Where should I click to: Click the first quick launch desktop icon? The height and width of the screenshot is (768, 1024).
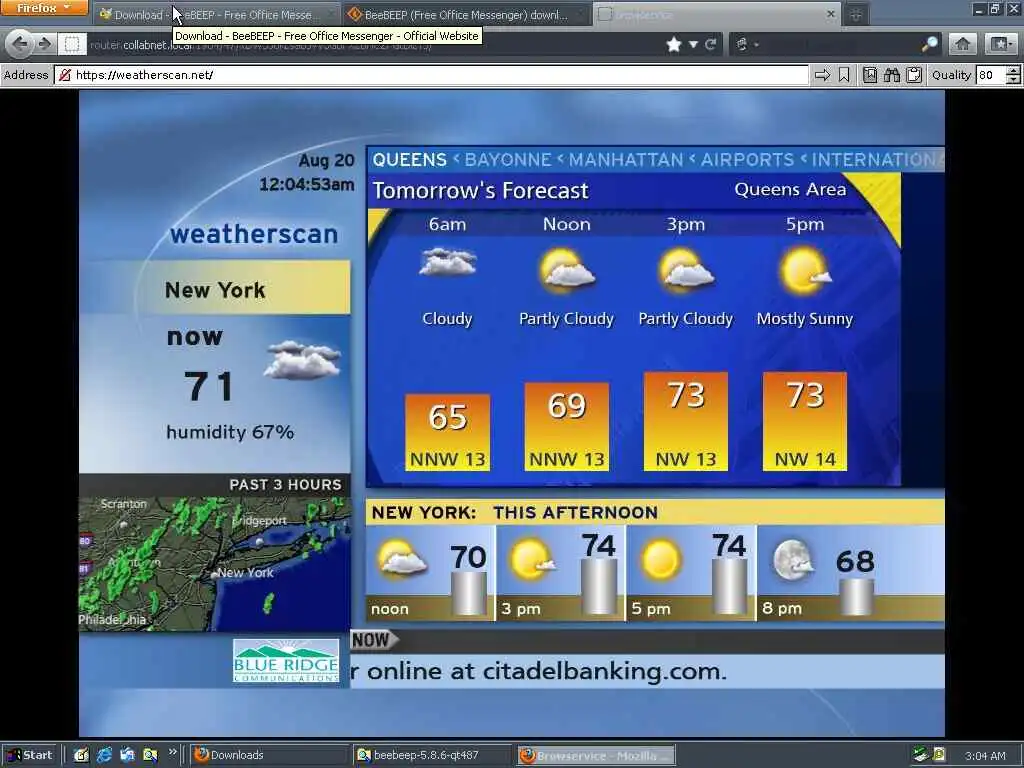[x=81, y=755]
